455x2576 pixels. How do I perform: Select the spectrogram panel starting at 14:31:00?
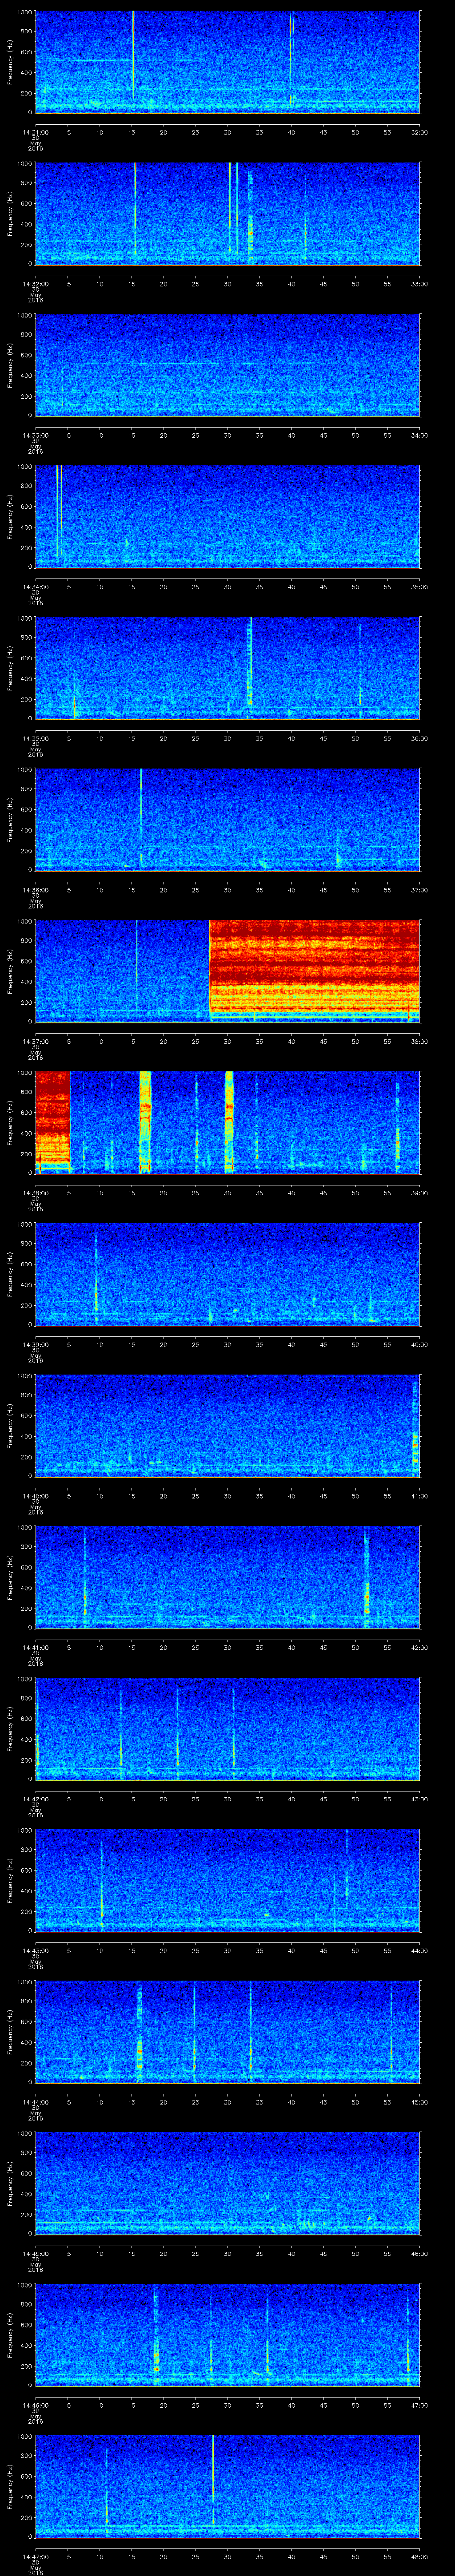click(227, 62)
